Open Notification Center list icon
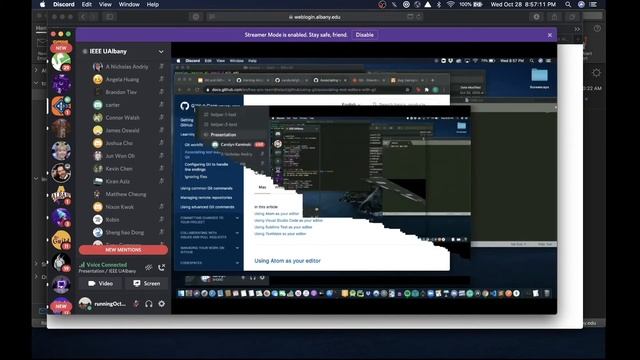 (593, 4)
